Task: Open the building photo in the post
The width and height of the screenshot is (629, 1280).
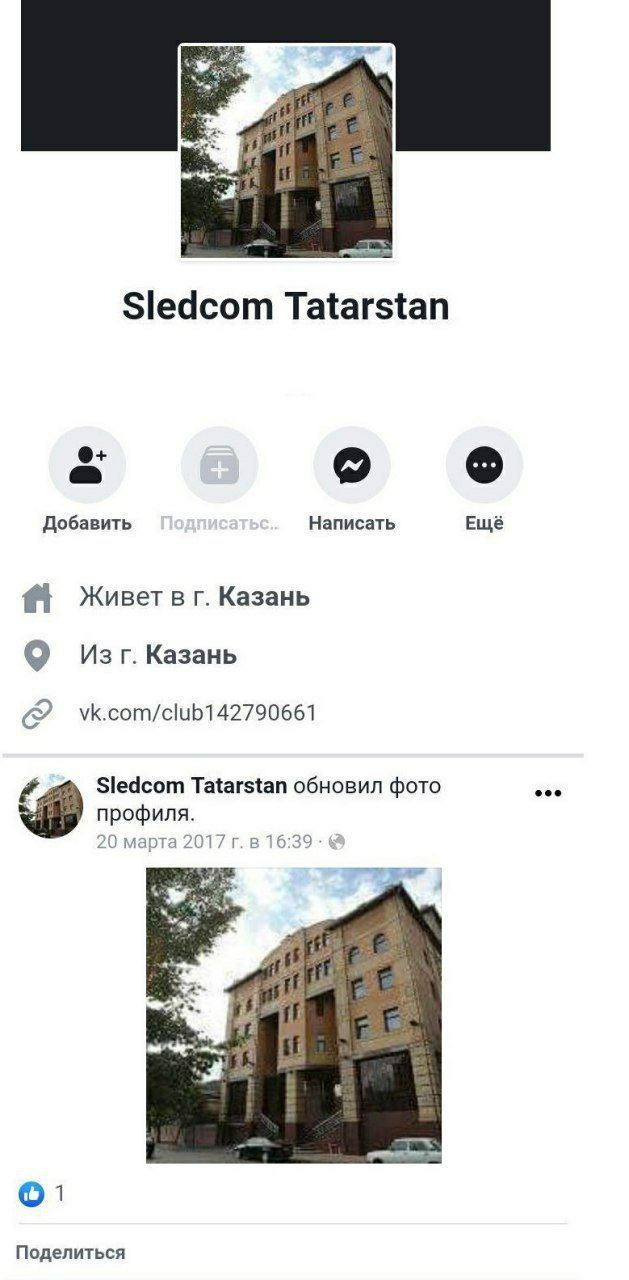Action: [x=294, y=1015]
